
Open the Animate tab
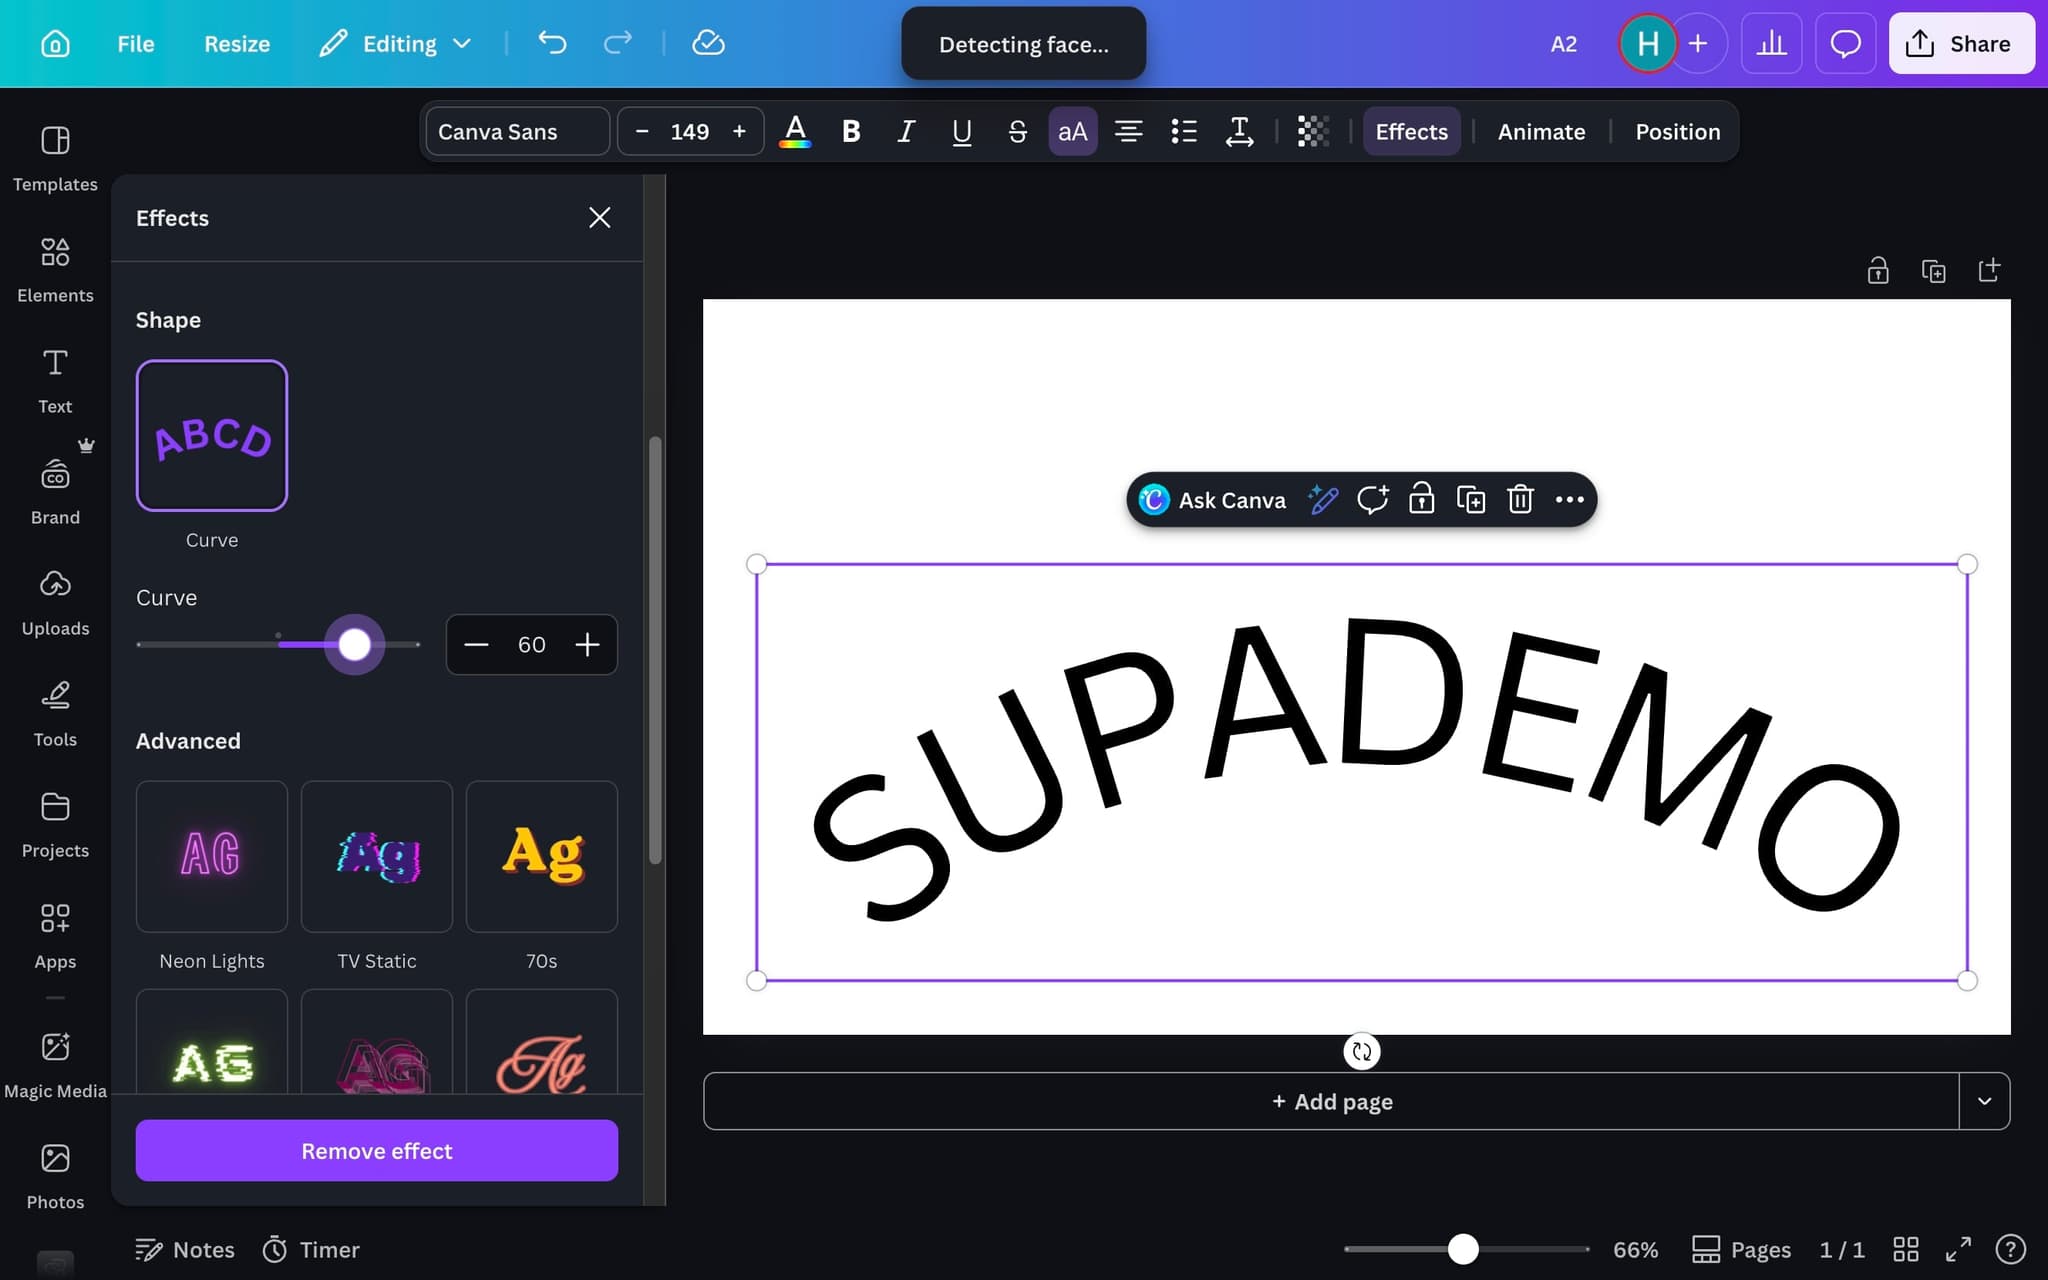(1541, 131)
